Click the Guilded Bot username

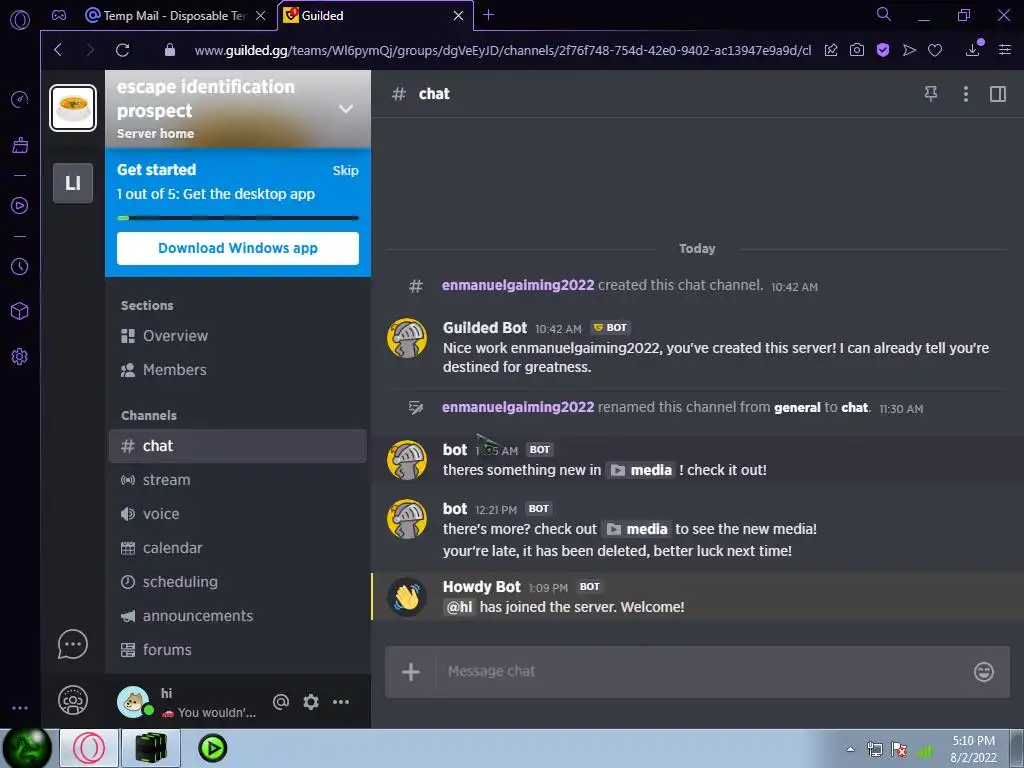click(485, 328)
